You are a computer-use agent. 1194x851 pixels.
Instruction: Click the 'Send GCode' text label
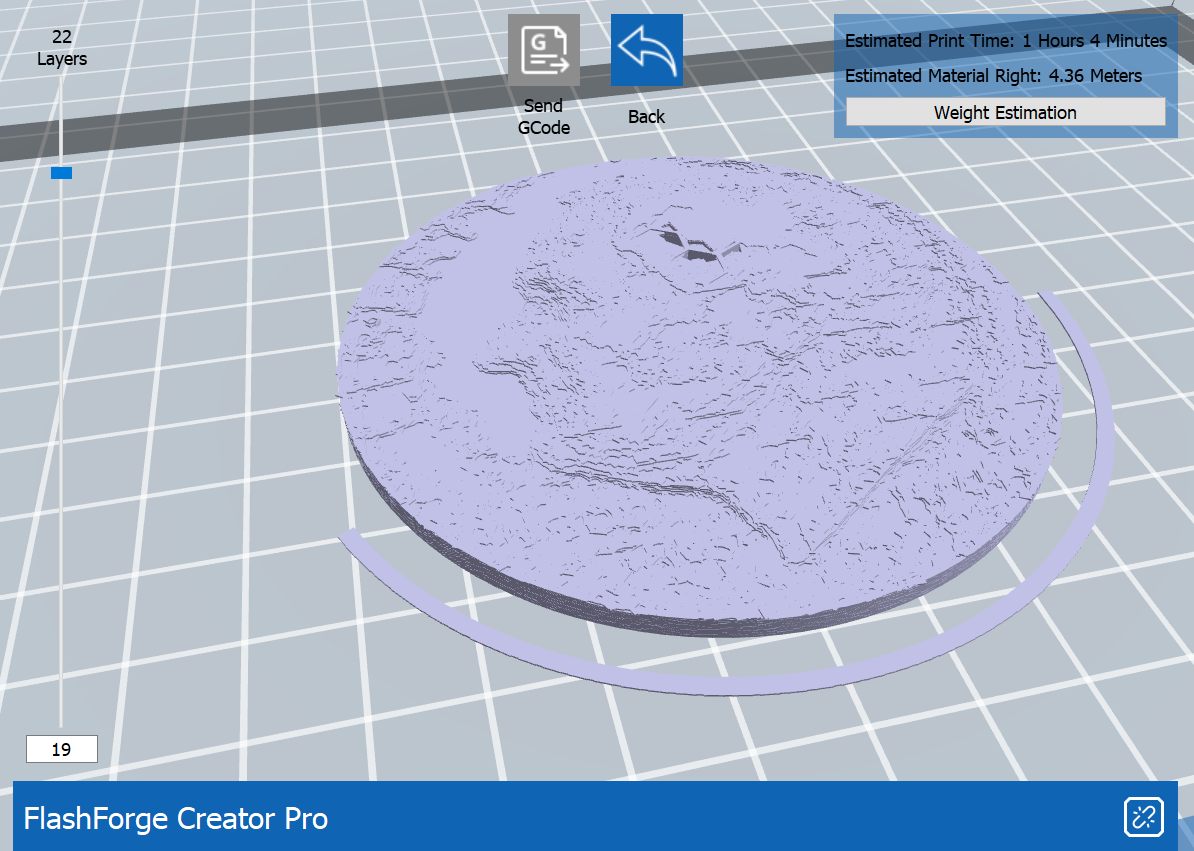pyautogui.click(x=543, y=116)
